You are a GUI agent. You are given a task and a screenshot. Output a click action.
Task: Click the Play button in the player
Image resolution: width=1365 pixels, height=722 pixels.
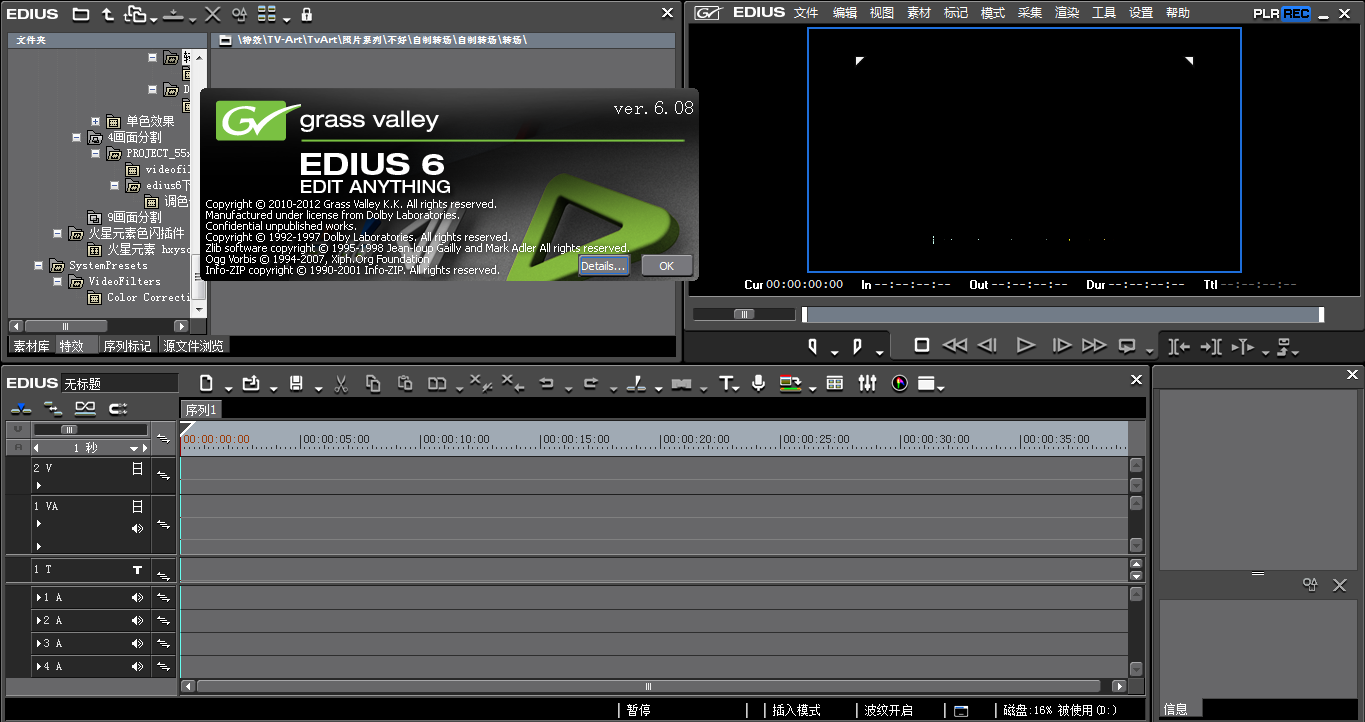coord(1025,345)
